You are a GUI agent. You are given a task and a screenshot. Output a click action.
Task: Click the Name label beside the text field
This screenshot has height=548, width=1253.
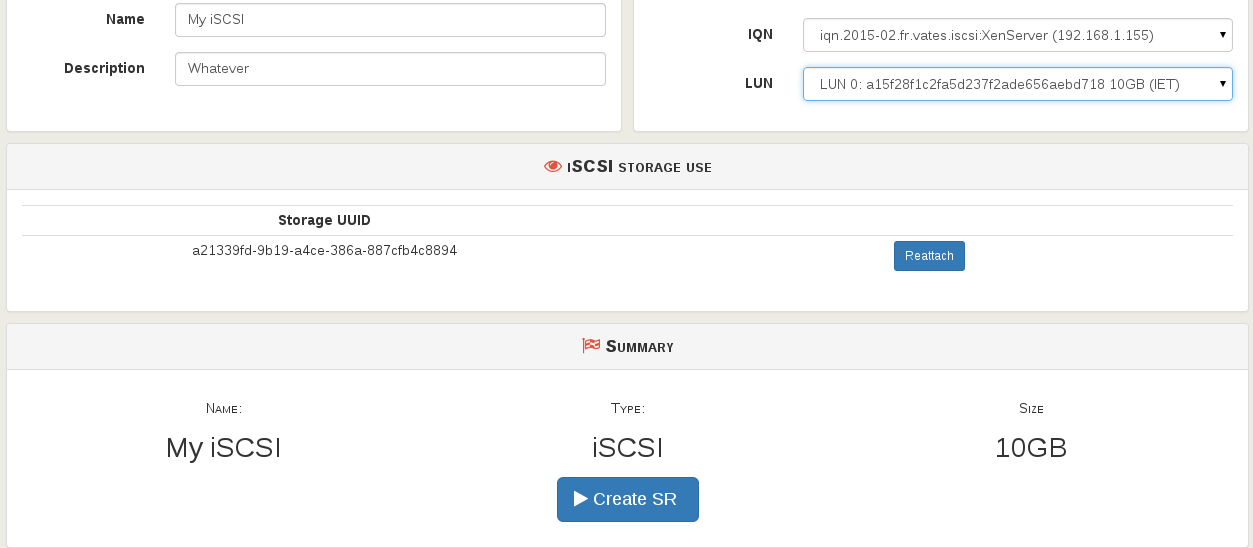click(125, 19)
